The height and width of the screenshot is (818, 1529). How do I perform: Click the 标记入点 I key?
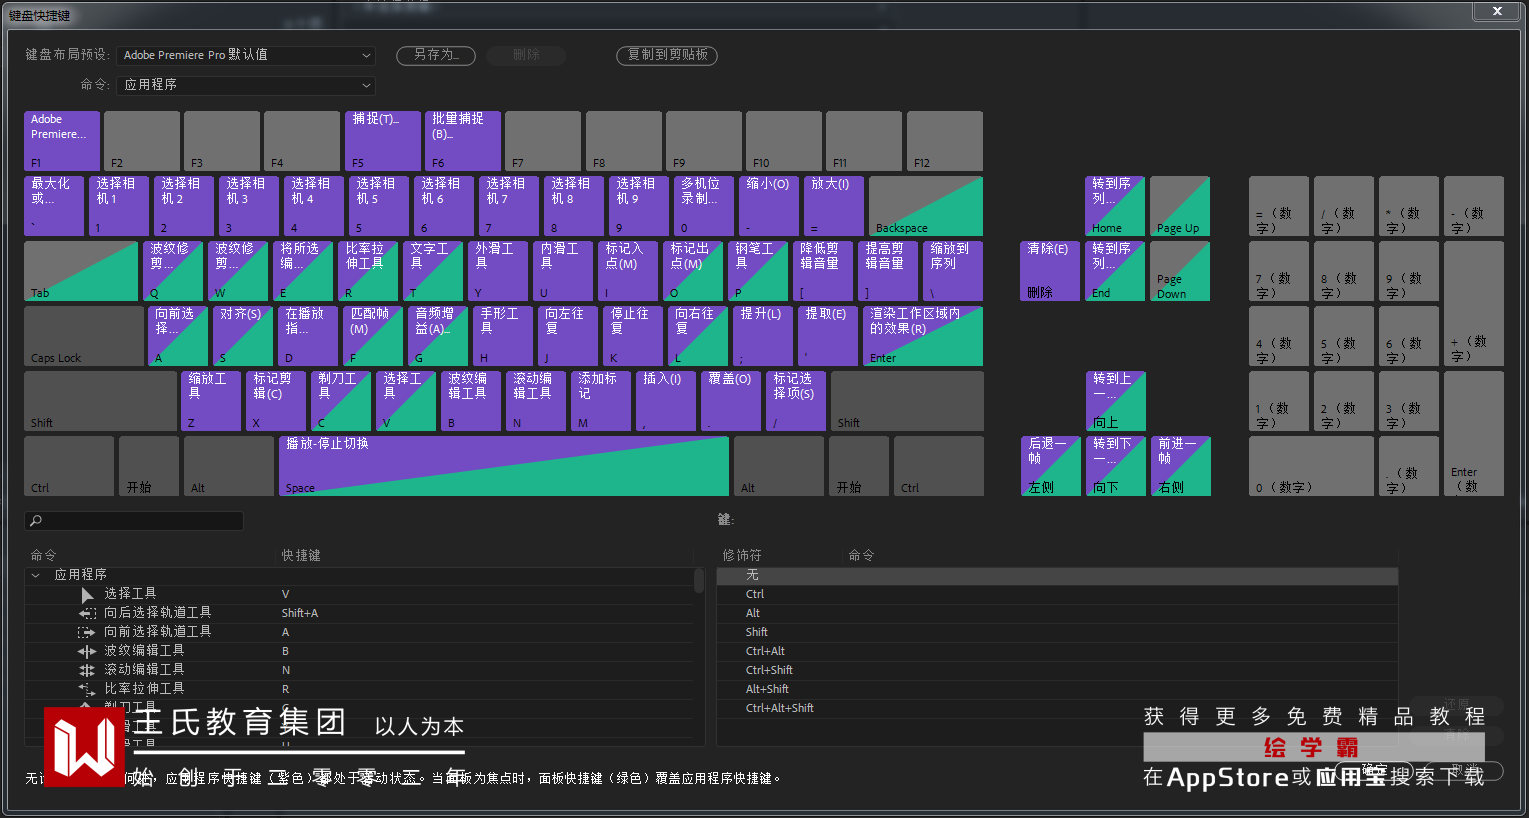tap(628, 271)
